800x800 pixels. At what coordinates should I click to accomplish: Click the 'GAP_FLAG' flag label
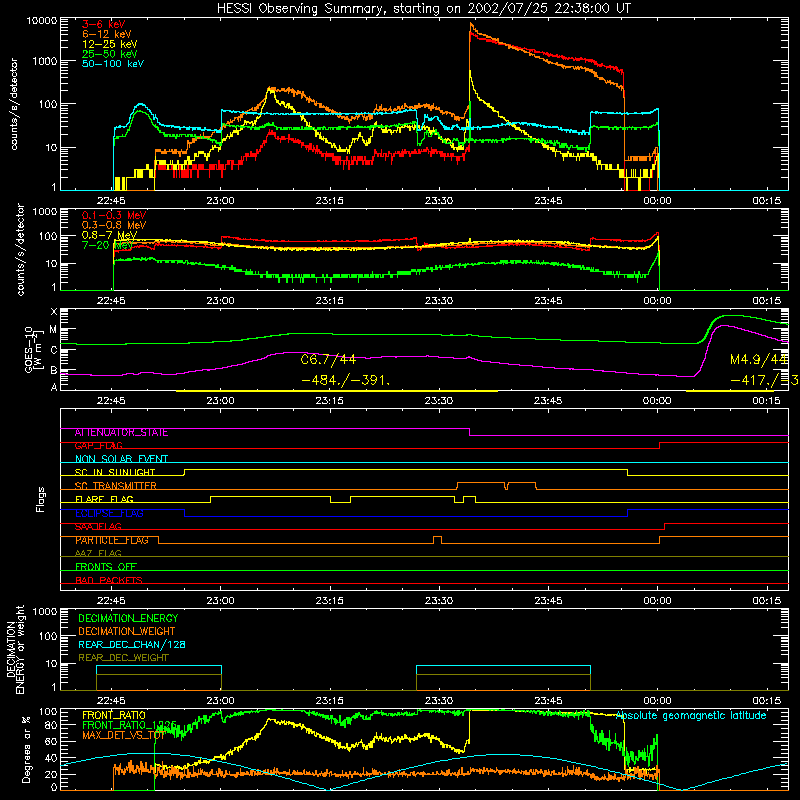point(98,446)
